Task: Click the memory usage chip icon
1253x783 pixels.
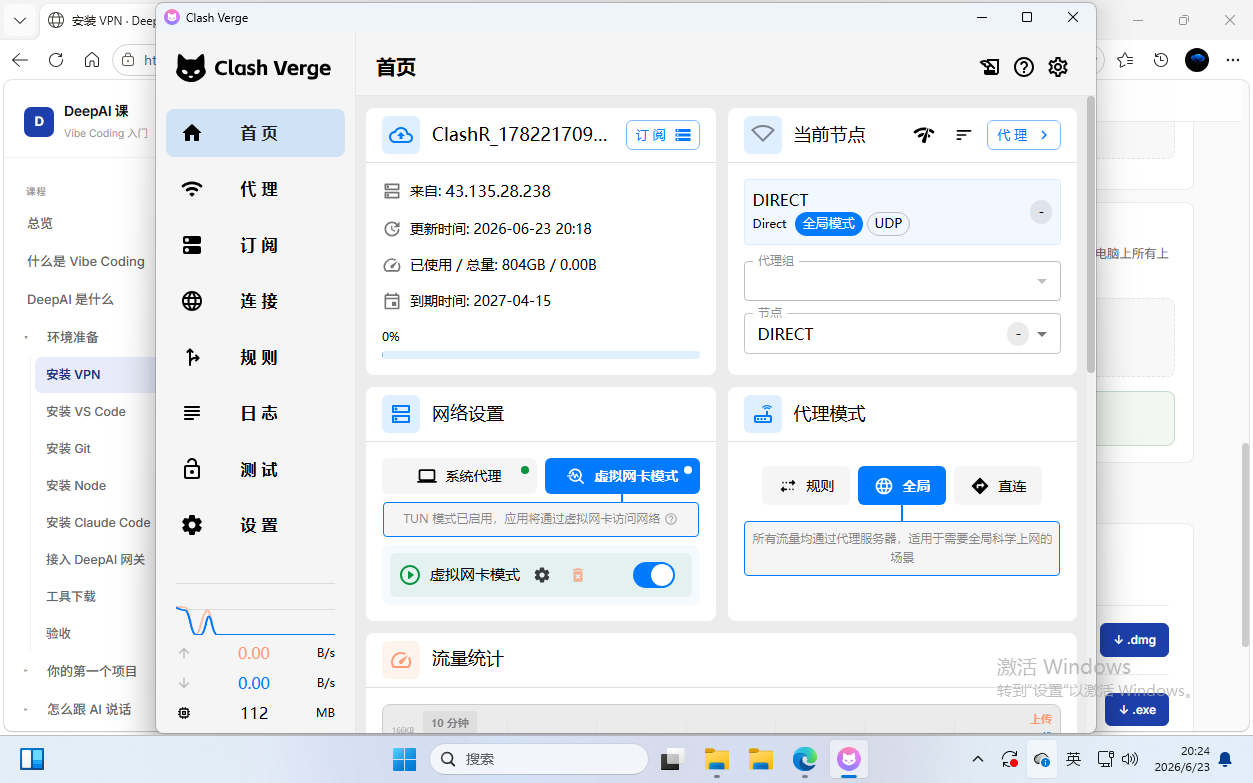Action: click(184, 713)
